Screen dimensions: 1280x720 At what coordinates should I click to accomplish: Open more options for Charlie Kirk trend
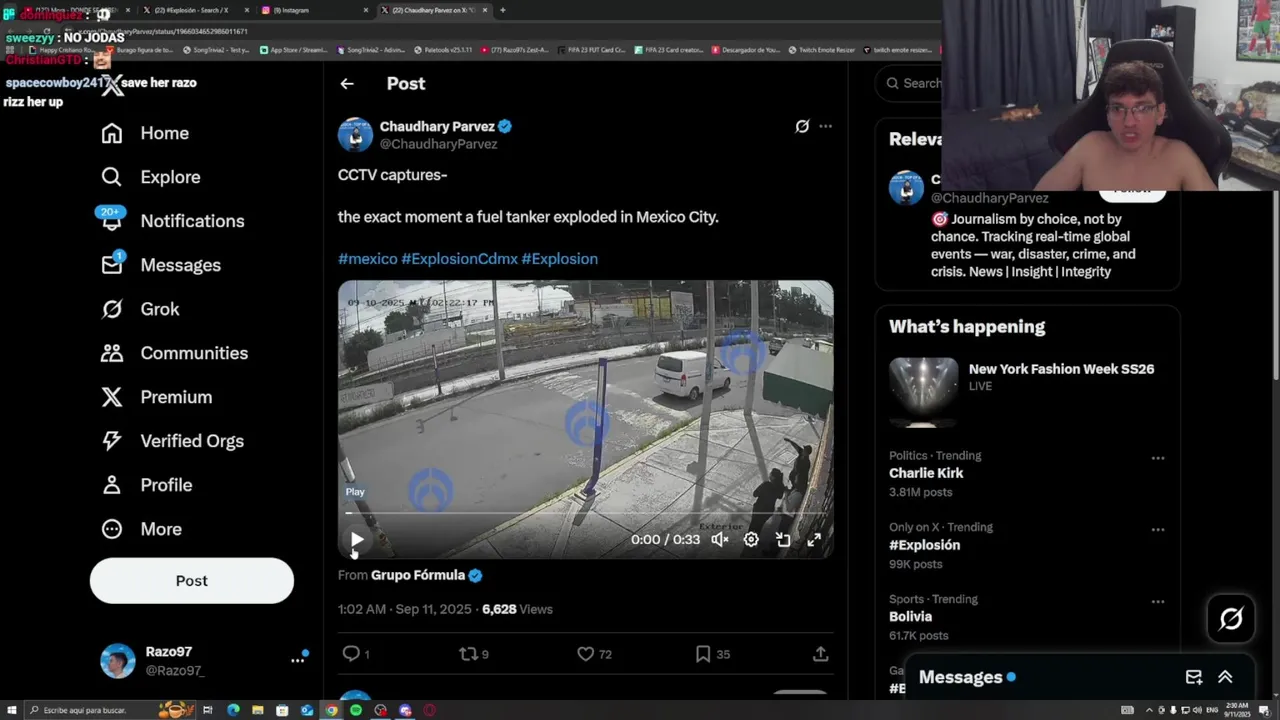point(1157,458)
